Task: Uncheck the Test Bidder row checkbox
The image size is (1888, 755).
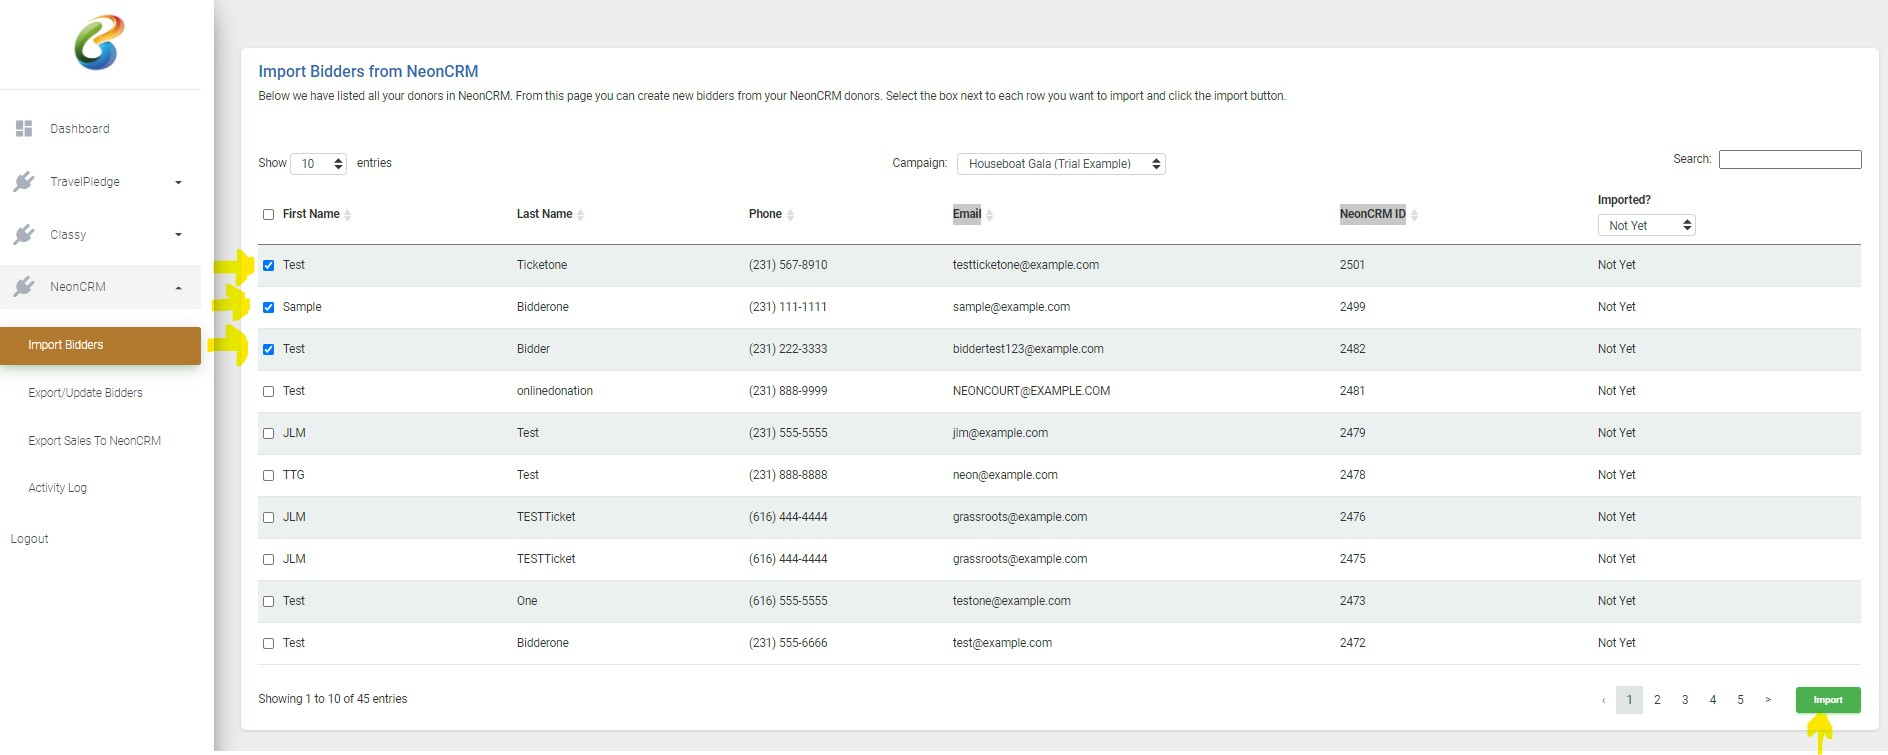Action: tap(268, 349)
